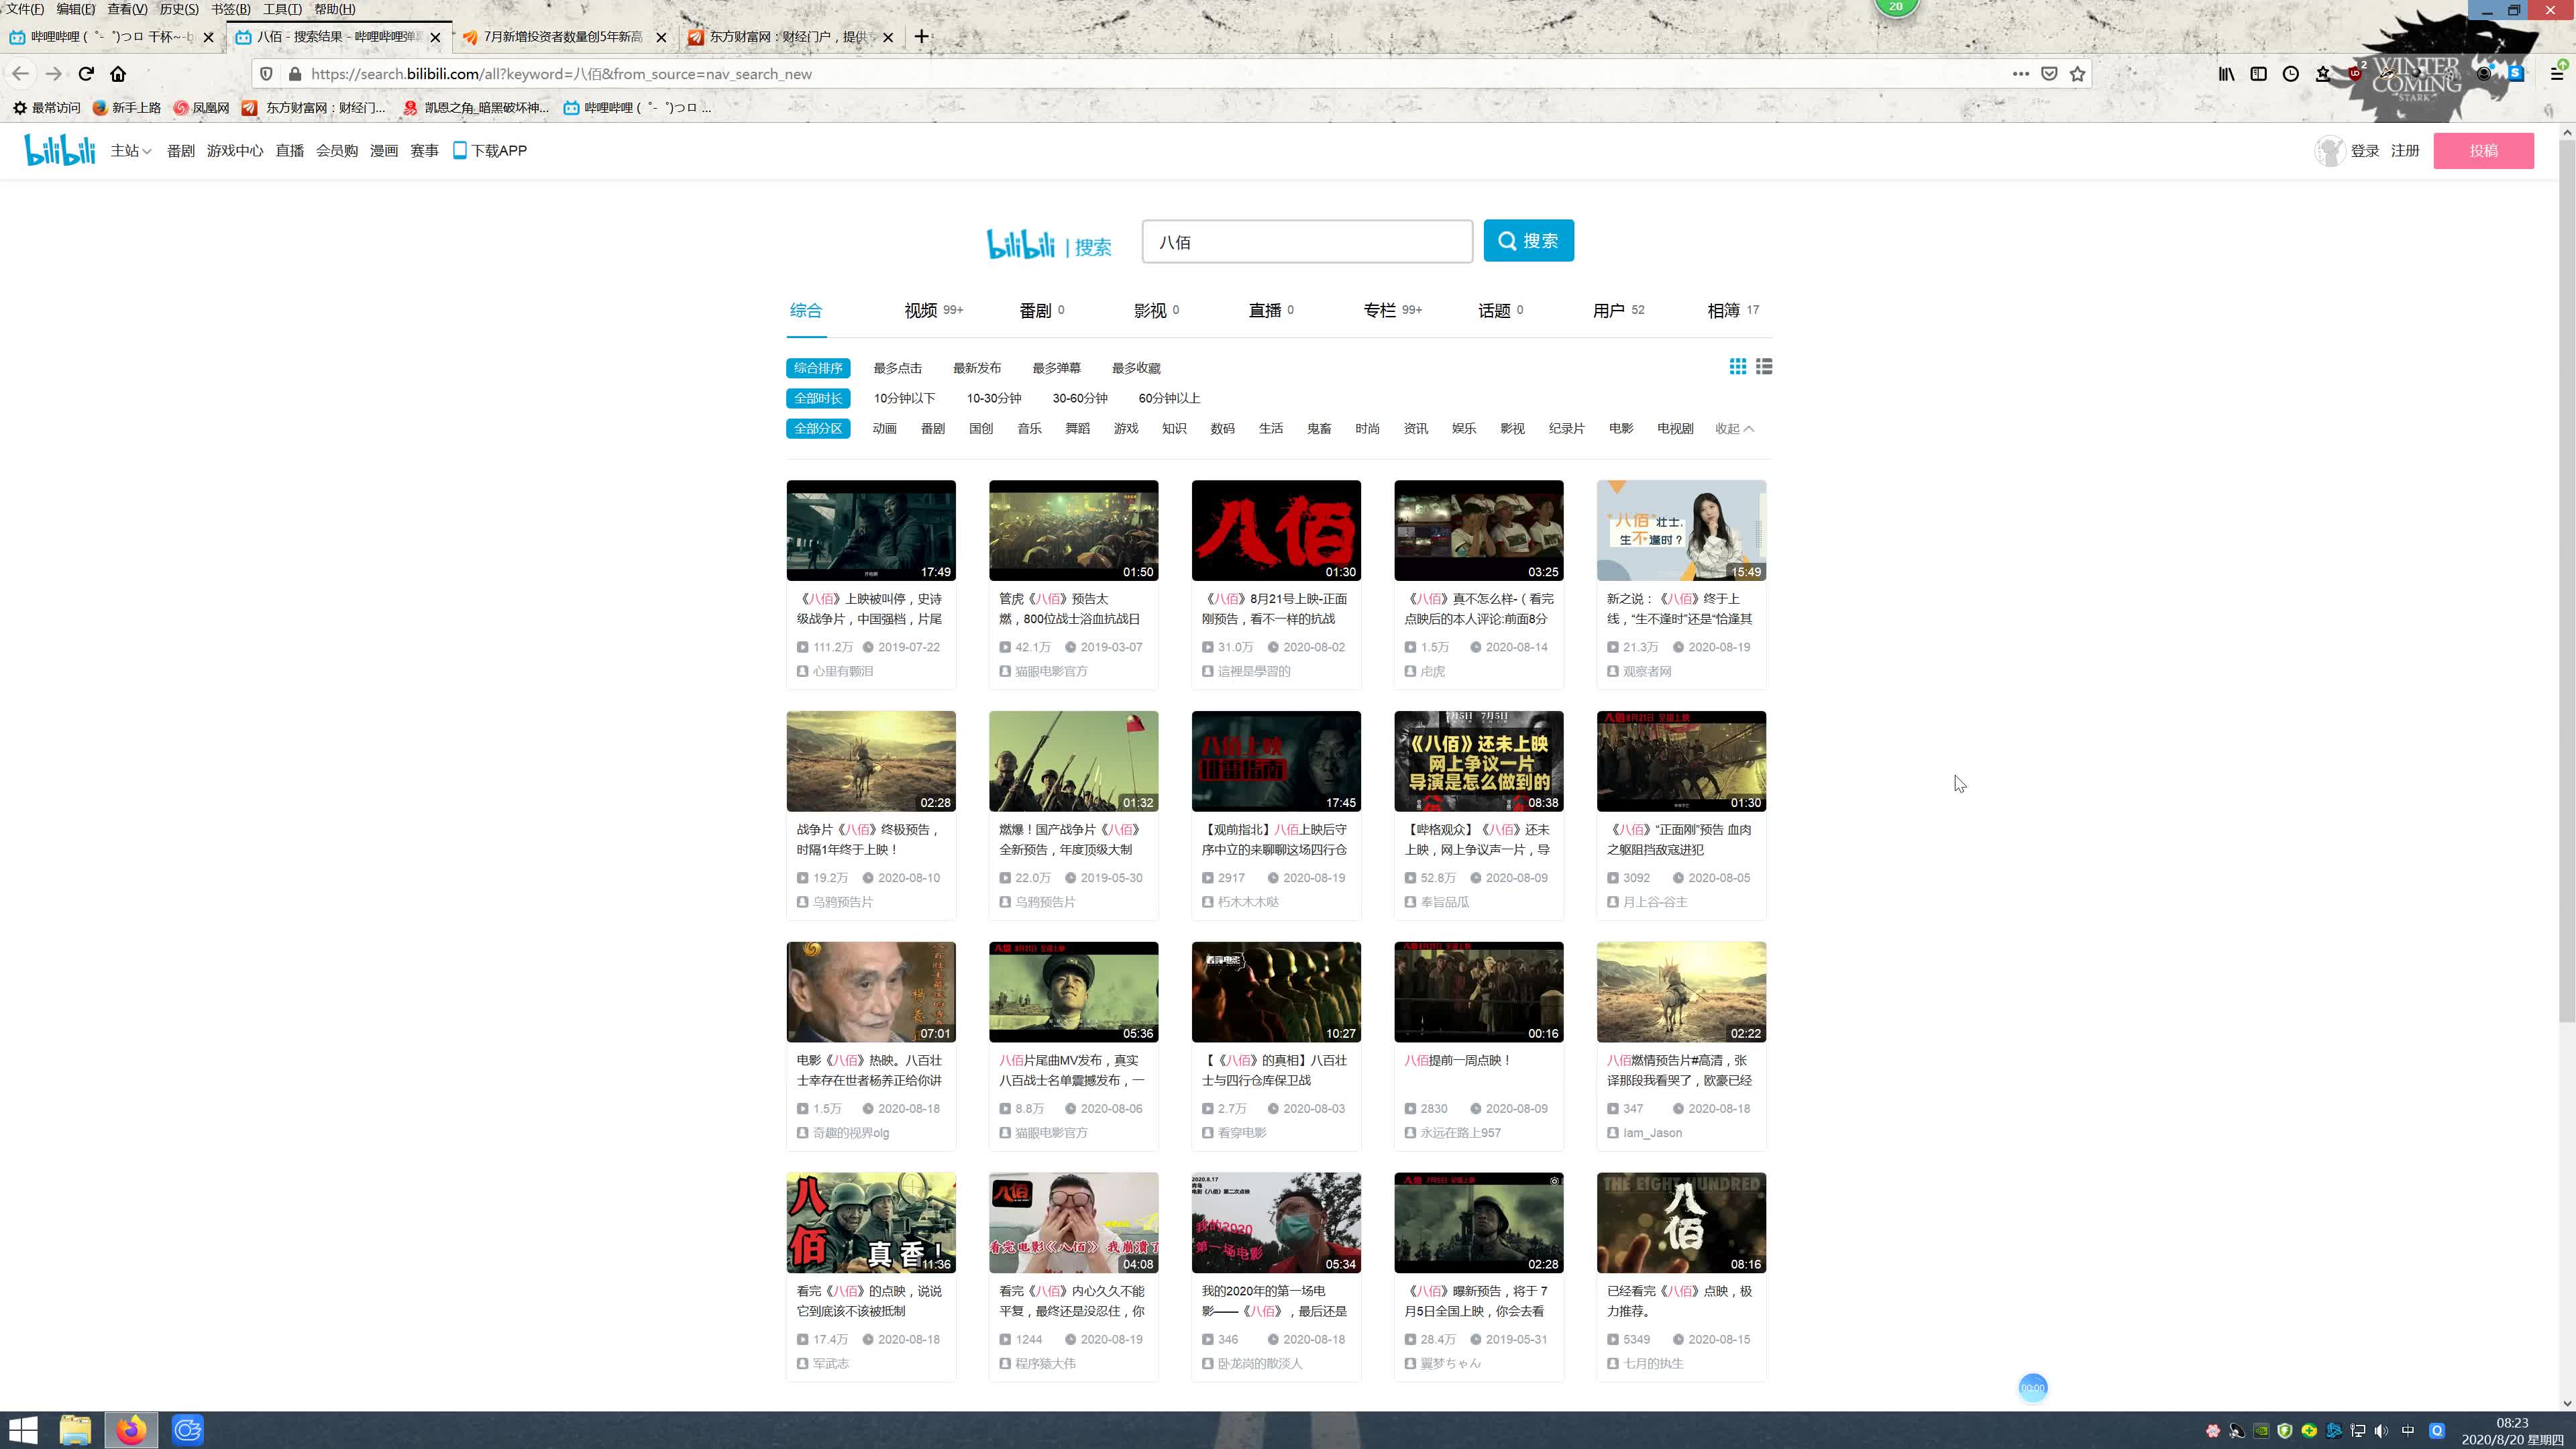2576x1449 pixels.
Task: Open 游戏中心 navigation link
Action: coord(235,151)
